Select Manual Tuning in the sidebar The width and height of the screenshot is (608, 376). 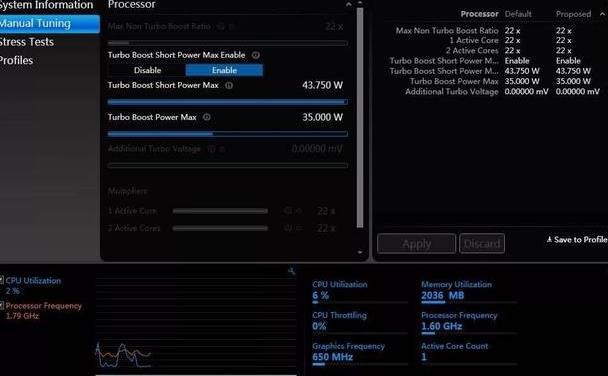tap(50, 24)
